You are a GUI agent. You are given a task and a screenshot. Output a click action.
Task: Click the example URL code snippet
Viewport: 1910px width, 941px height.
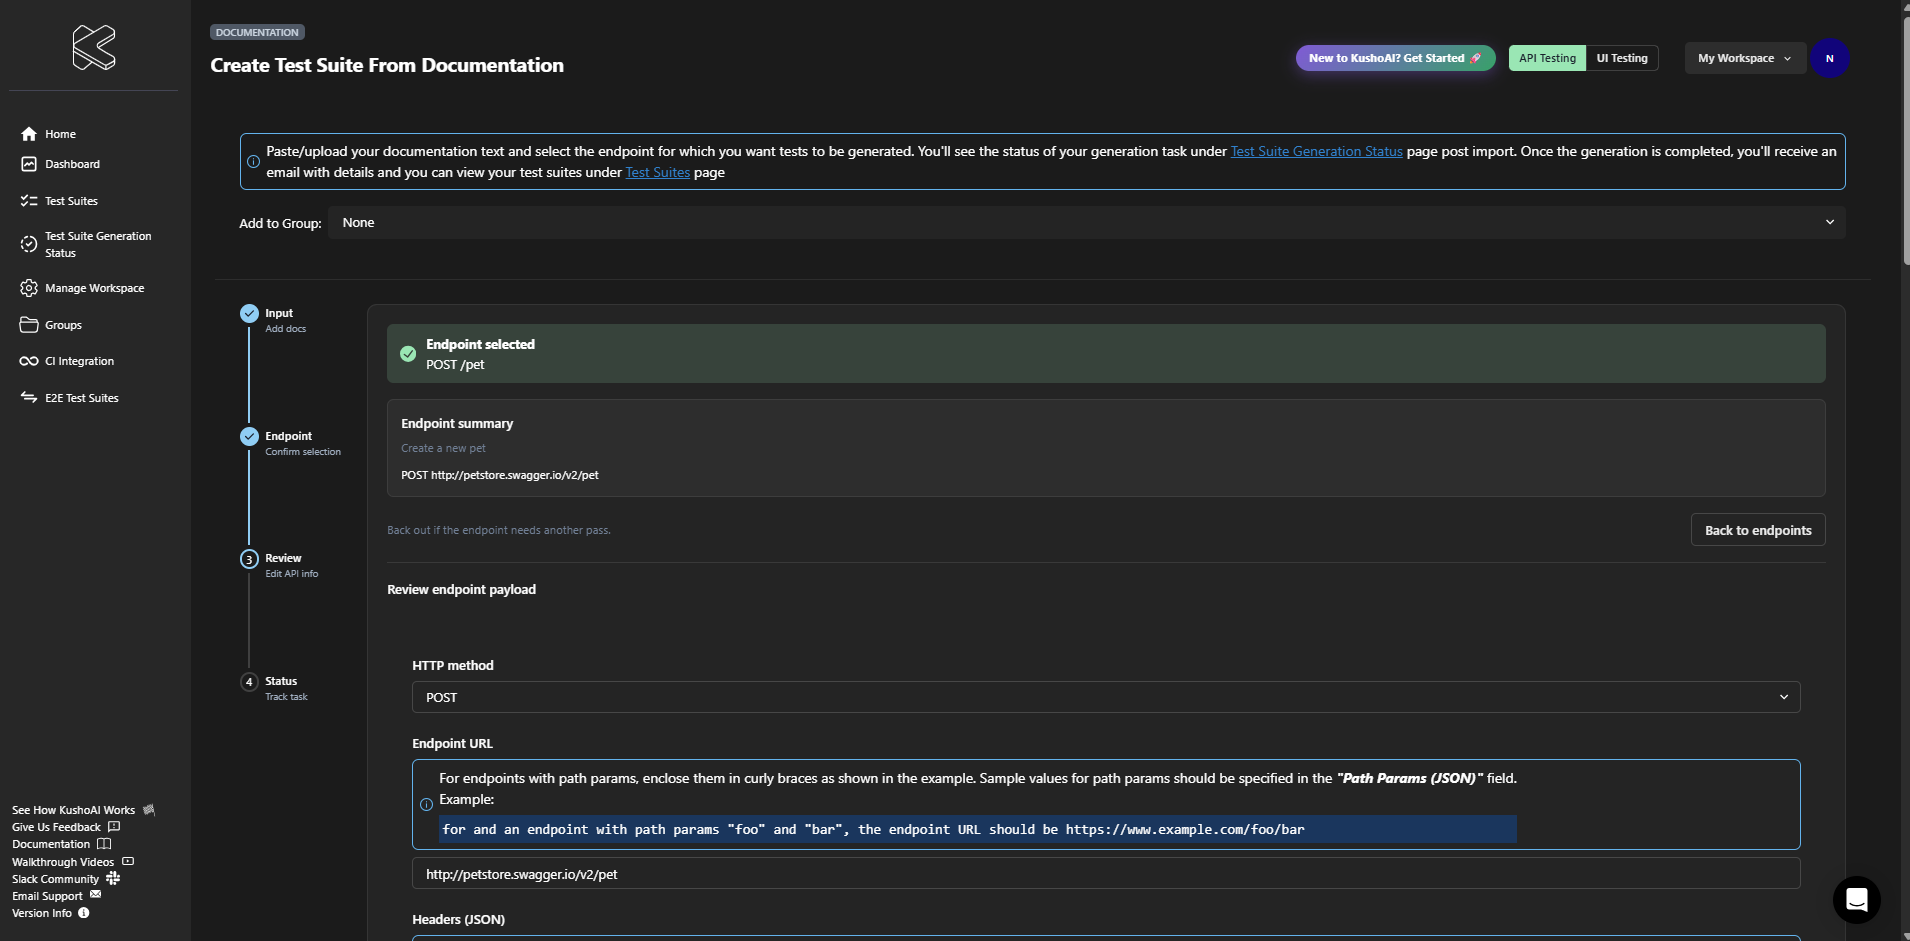(977, 829)
